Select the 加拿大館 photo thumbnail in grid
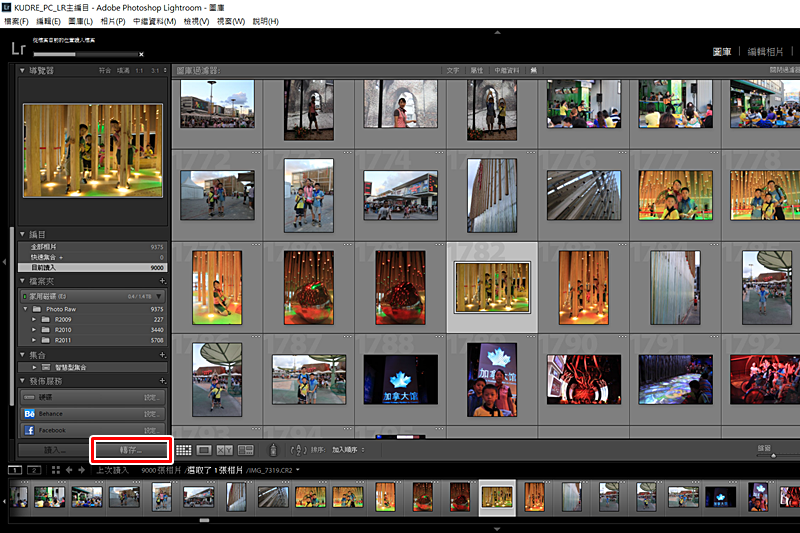This screenshot has height=533, width=800. tap(400, 380)
